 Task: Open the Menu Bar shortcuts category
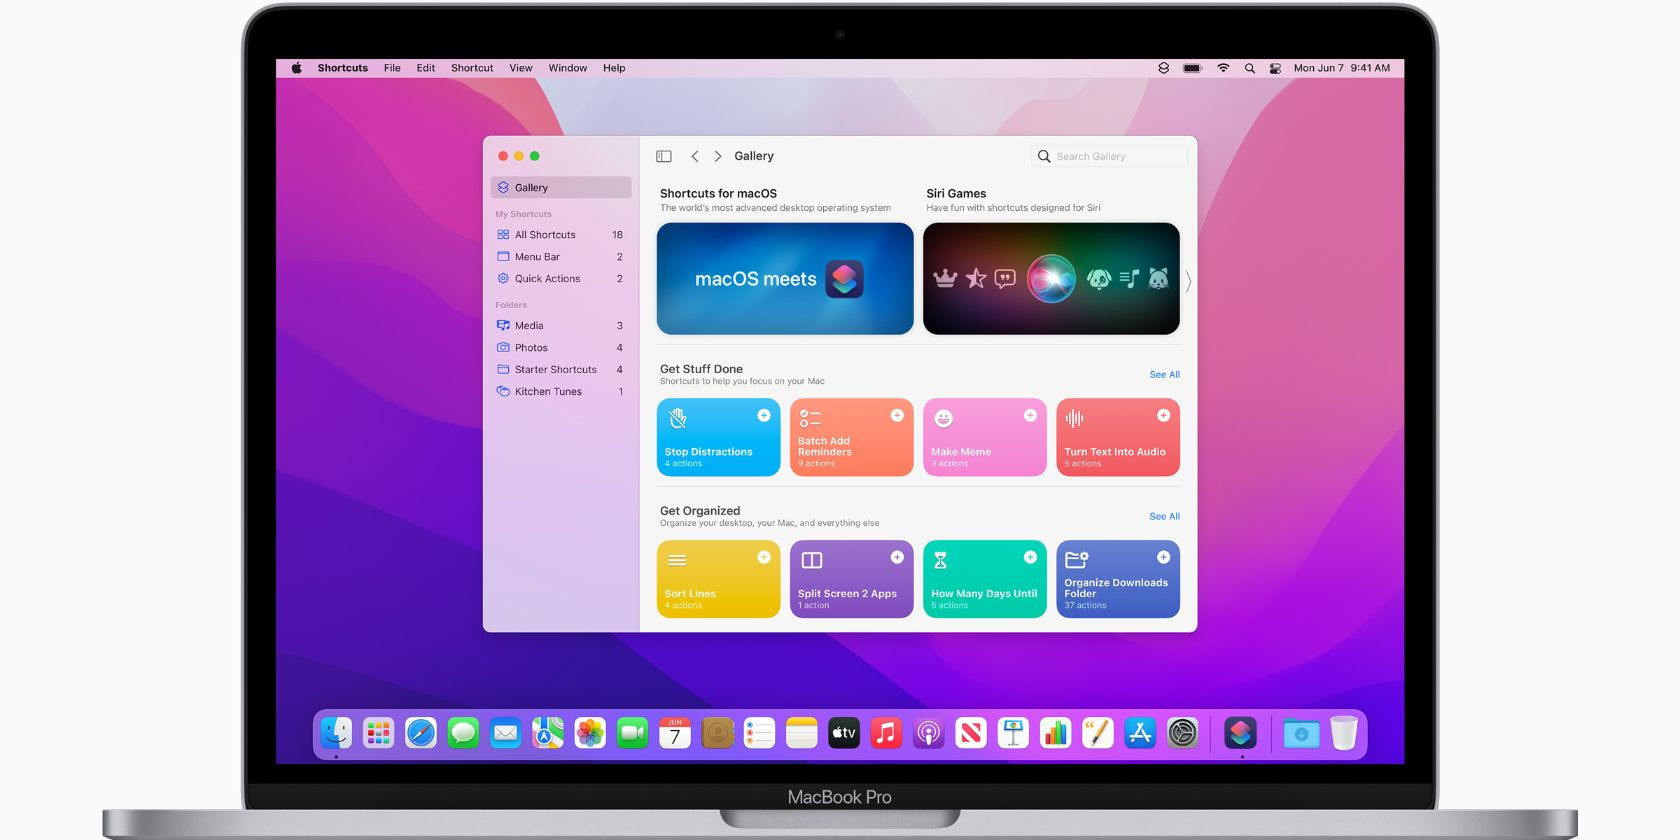coord(561,257)
